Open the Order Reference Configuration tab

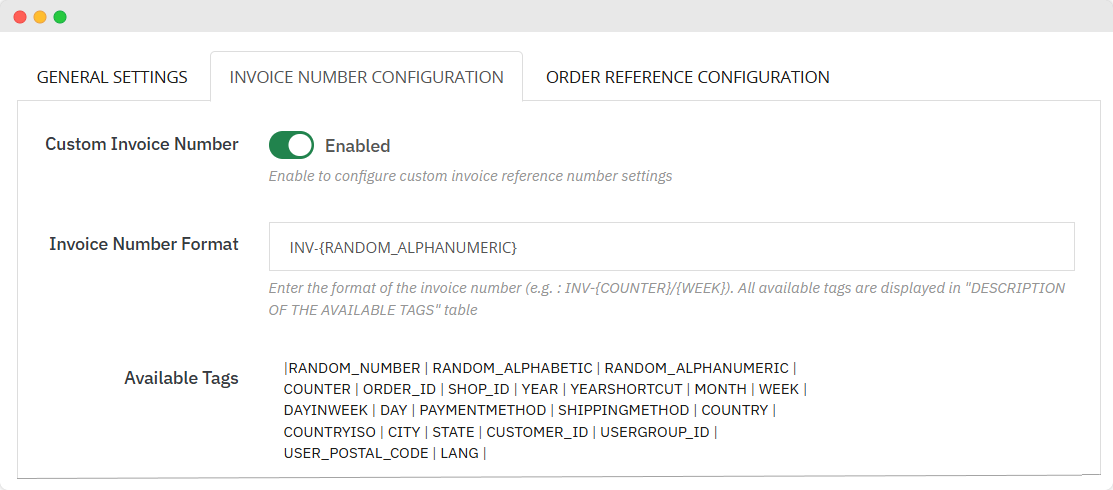(x=687, y=77)
